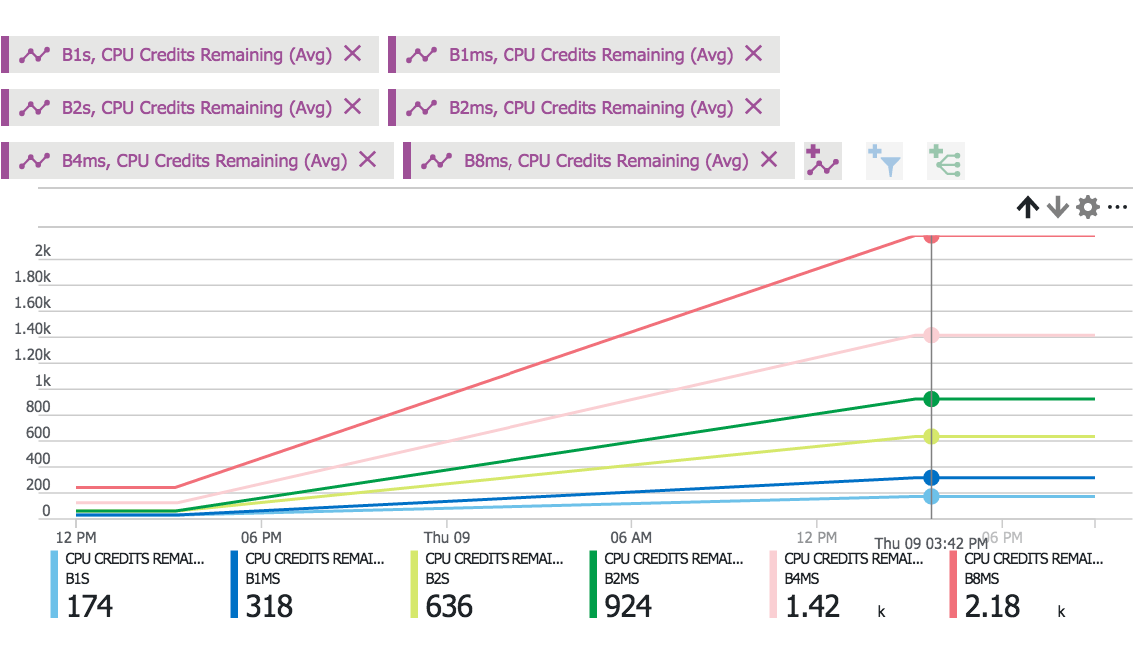Remove the B4ms CPU Credits metric

coord(367,160)
